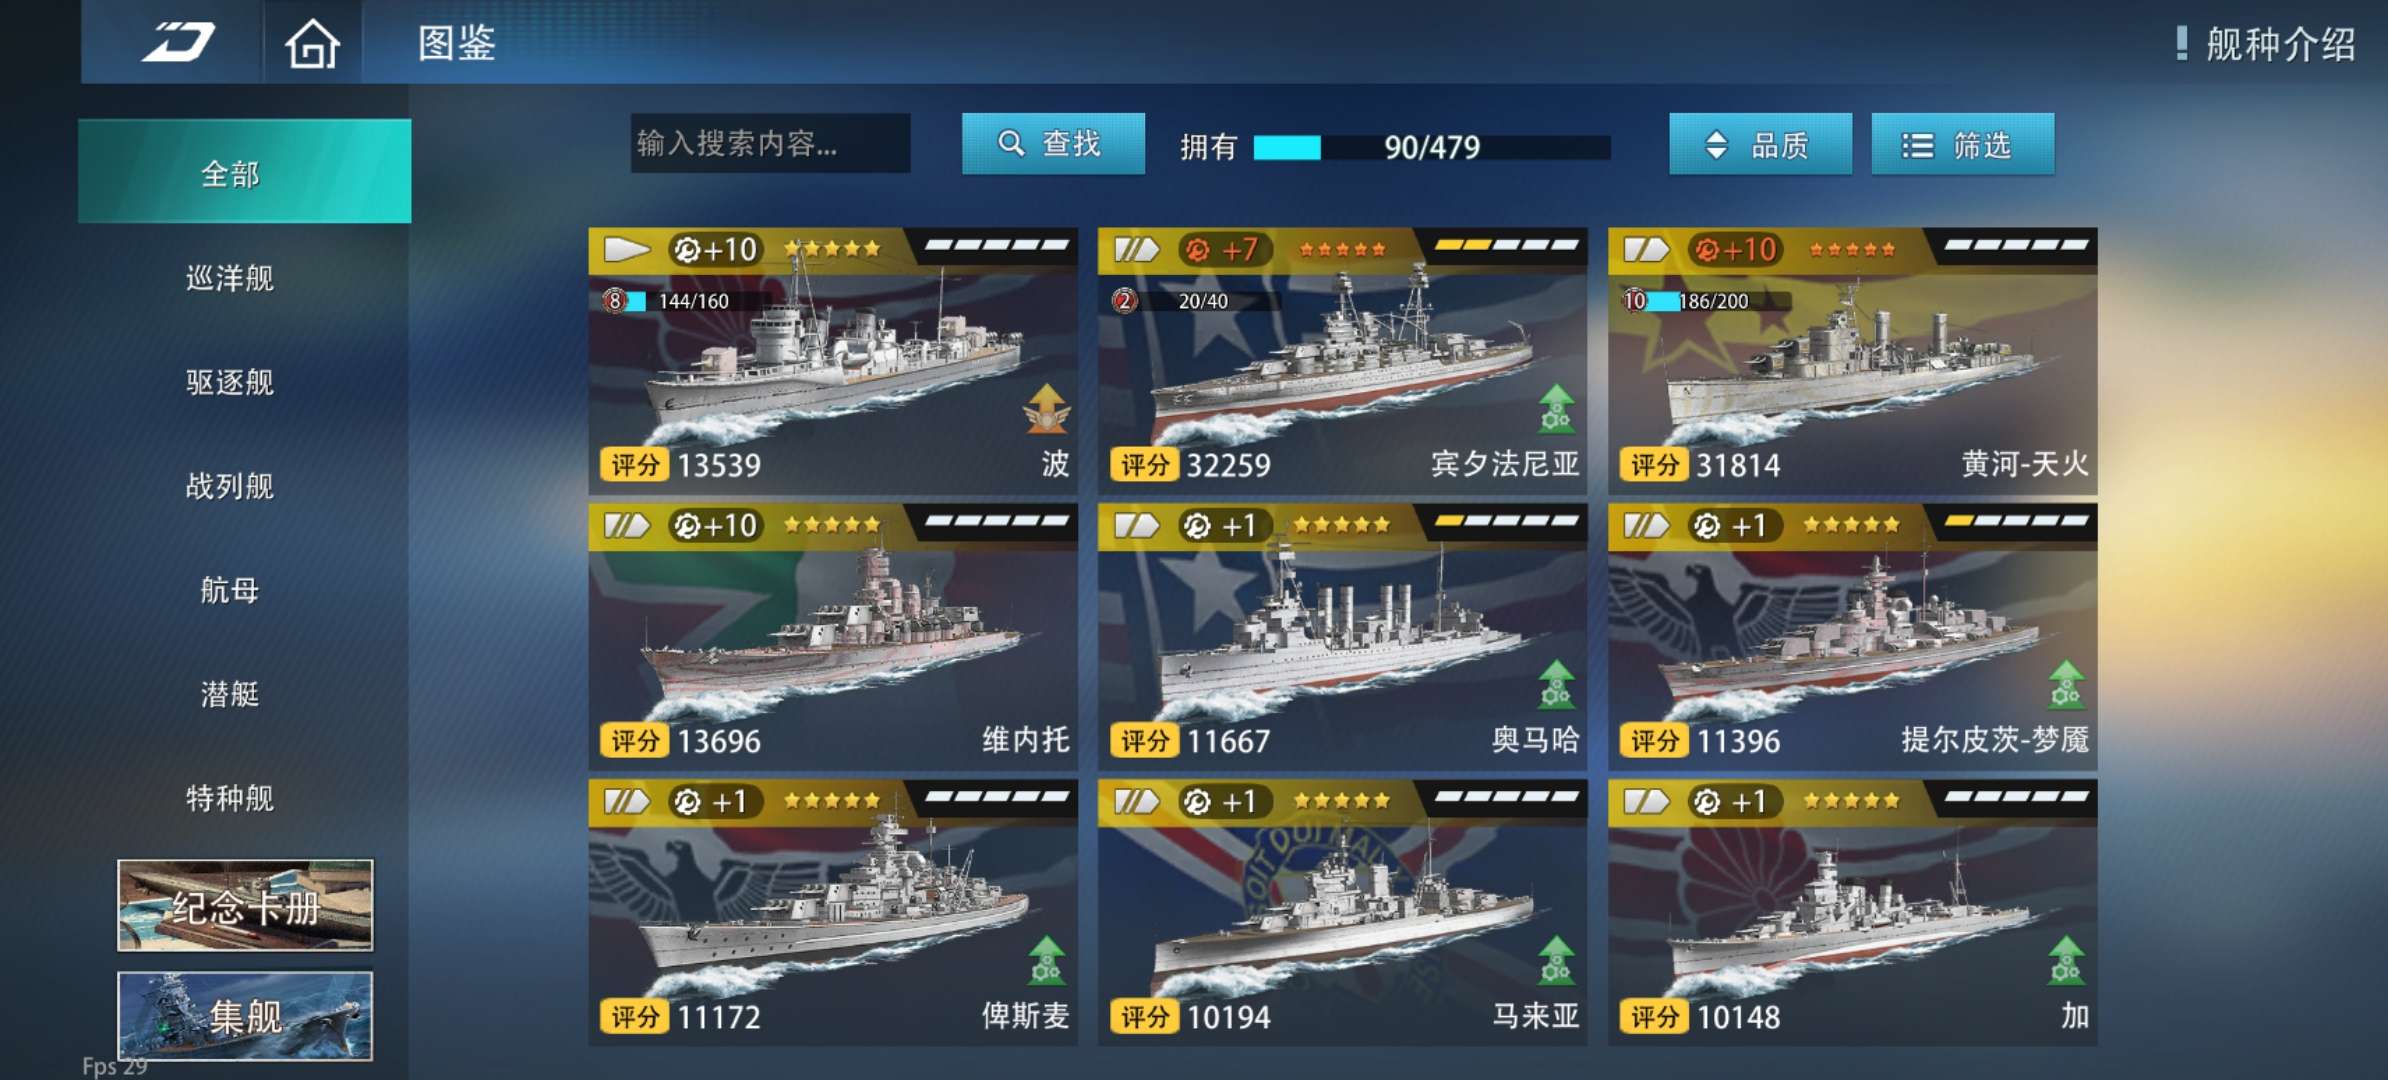Open the 筛选 filter list

pos(1962,145)
